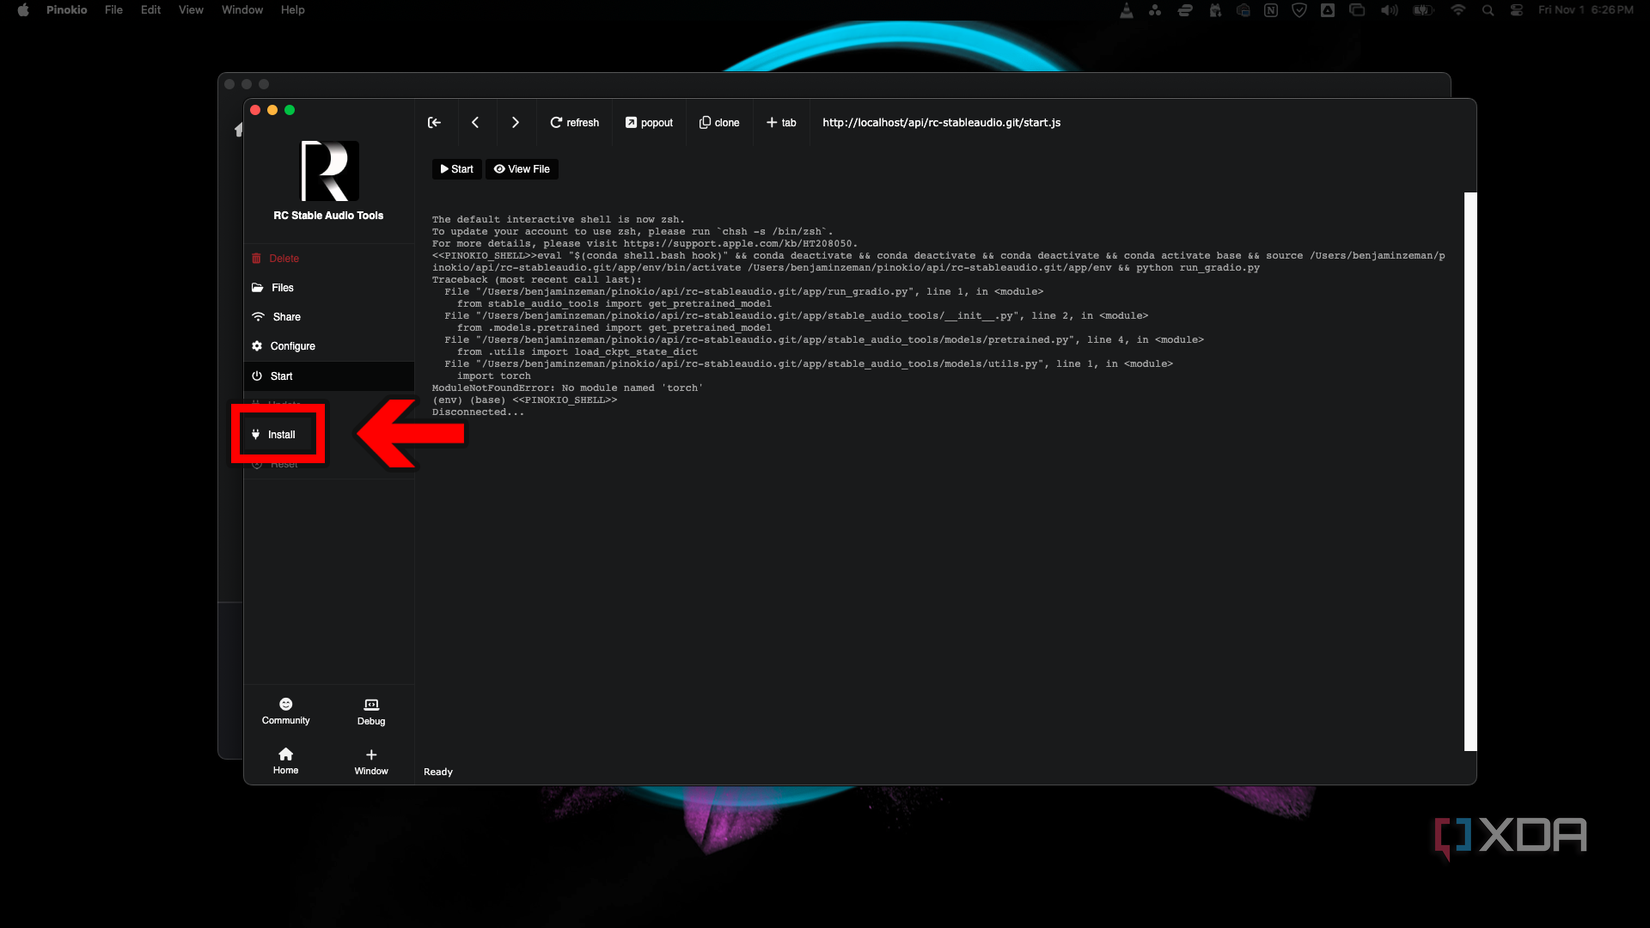
Task: Open the Debug panel
Action: point(370,710)
